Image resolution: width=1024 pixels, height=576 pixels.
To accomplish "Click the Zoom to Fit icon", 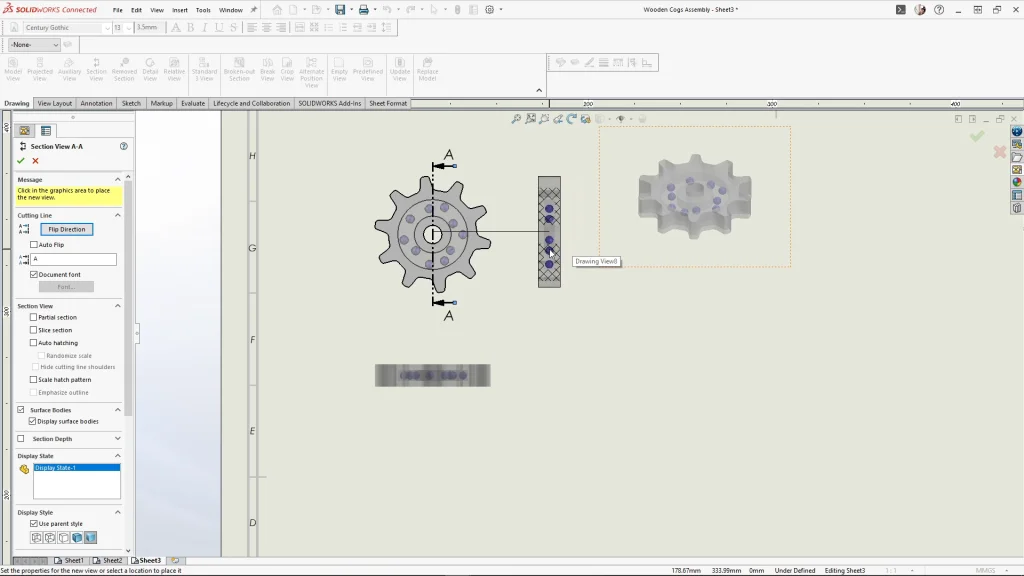I will [x=516, y=119].
